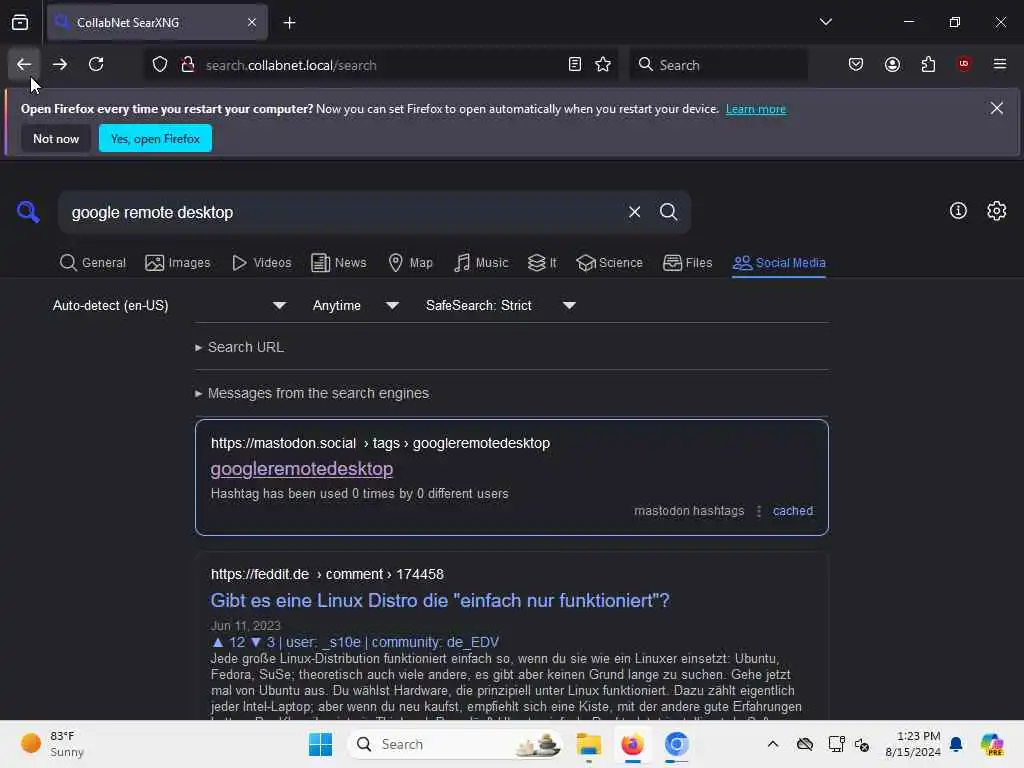Open notifications bell in system tray
The height and width of the screenshot is (768, 1024).
(x=956, y=744)
